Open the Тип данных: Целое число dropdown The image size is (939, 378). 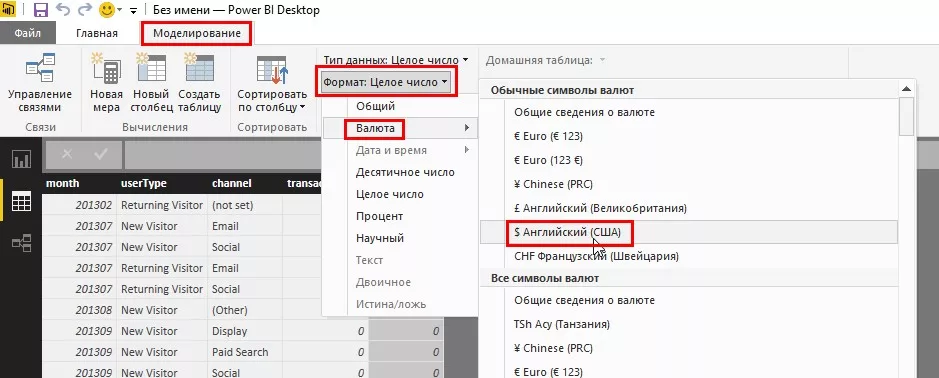(x=396, y=60)
